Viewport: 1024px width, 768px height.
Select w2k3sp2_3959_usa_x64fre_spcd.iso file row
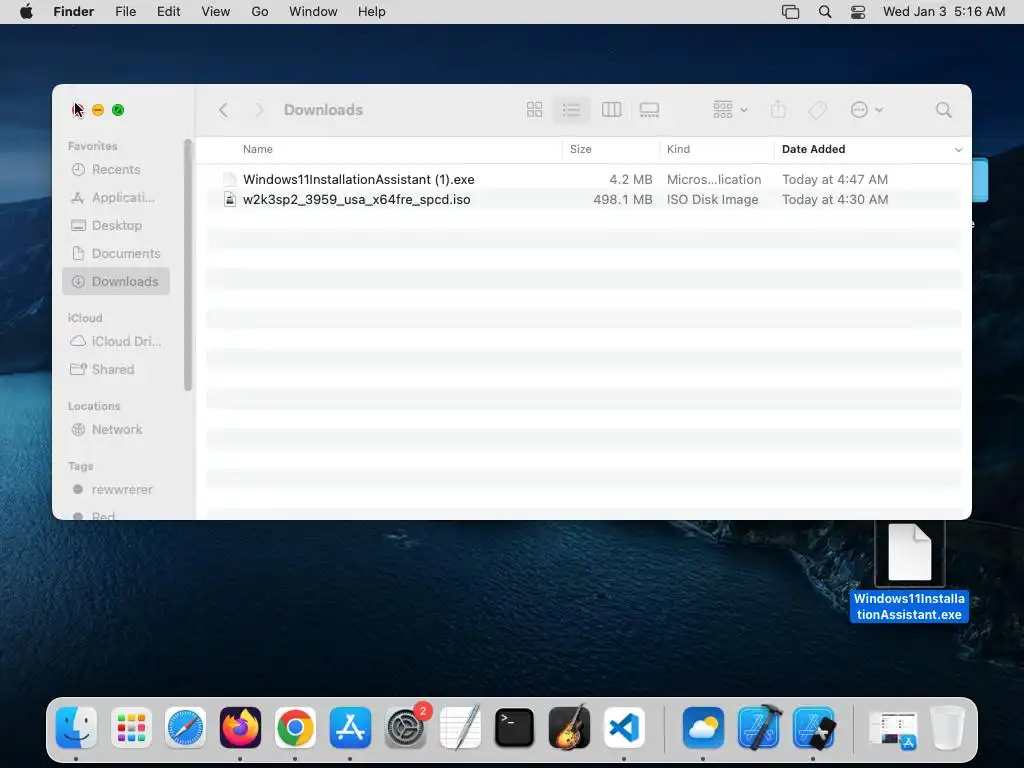pyautogui.click(x=583, y=199)
